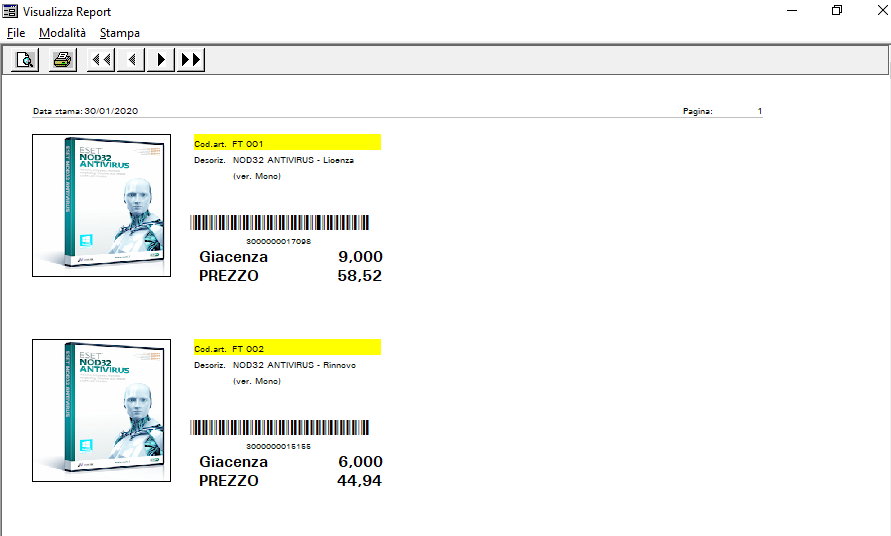Click description 'NOD32 ANTIVIRUS - Licenza'
This screenshot has height=536, width=891.
pos(293,160)
